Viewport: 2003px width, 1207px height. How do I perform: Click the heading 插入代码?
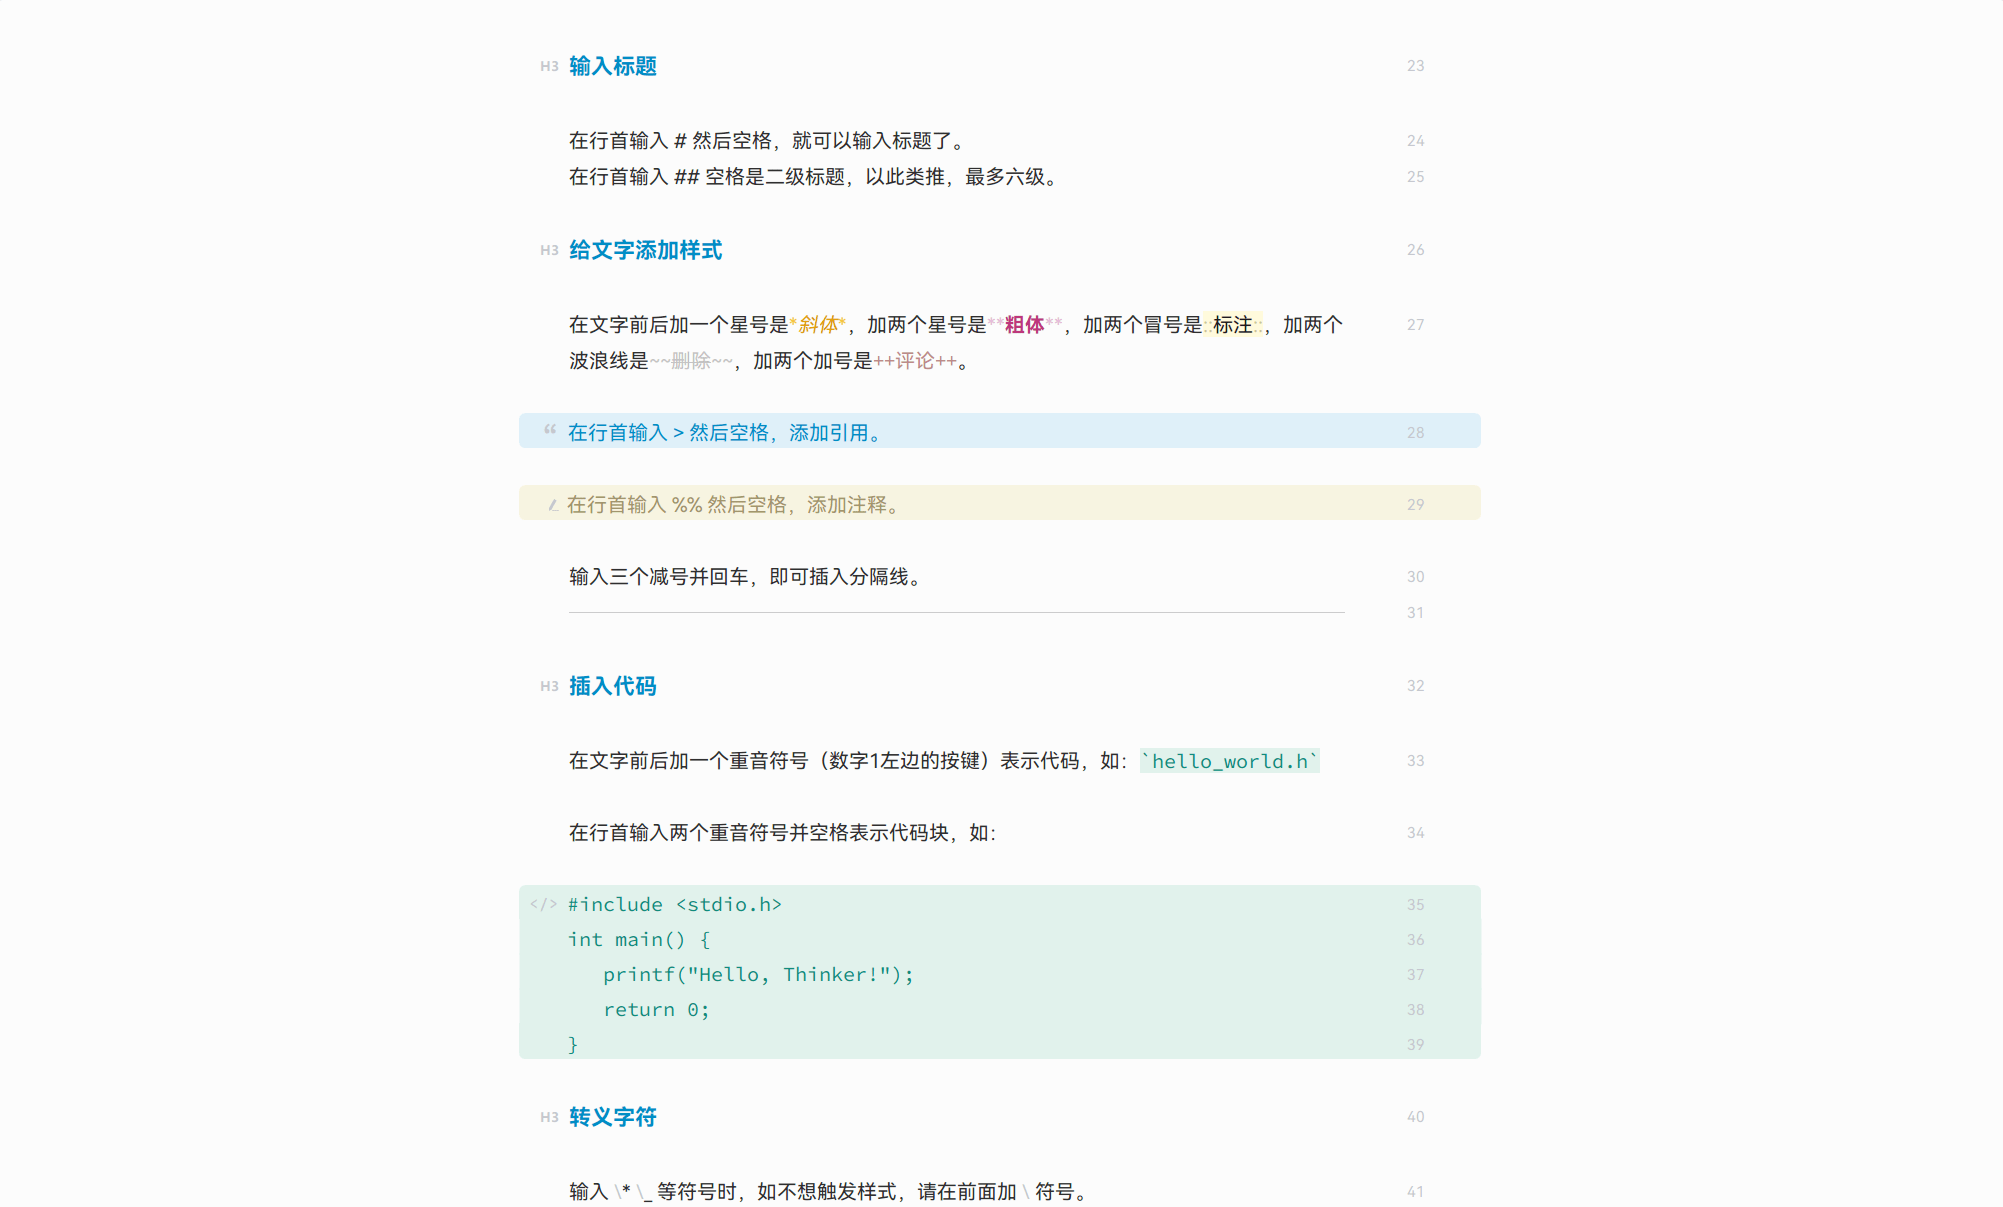pos(613,686)
